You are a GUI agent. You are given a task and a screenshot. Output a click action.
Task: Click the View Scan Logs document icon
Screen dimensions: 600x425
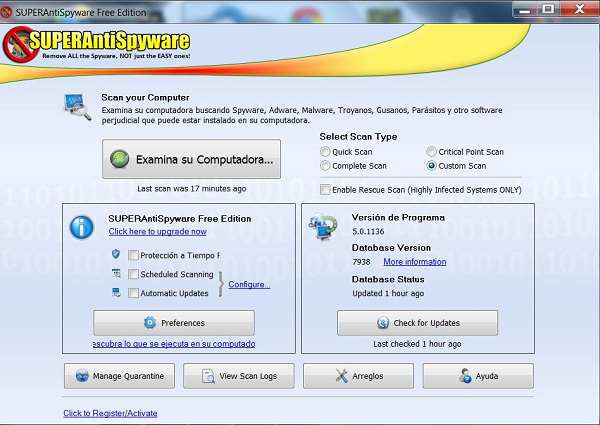pos(208,376)
